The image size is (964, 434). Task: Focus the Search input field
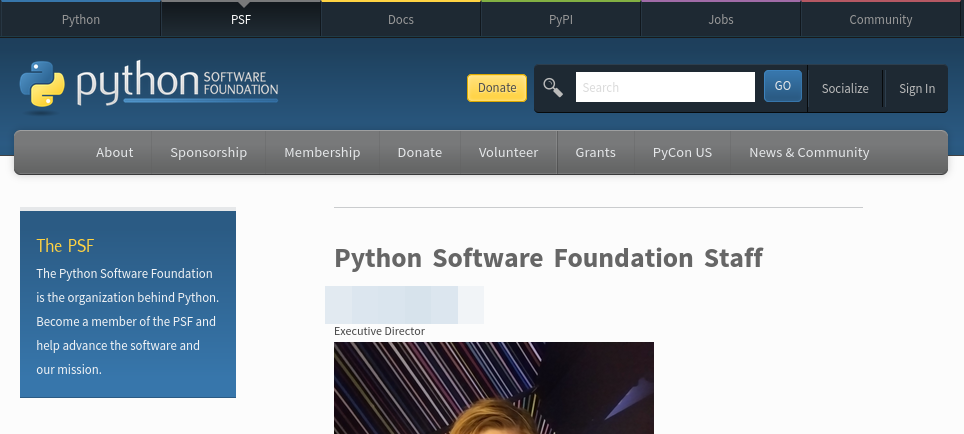(x=665, y=87)
